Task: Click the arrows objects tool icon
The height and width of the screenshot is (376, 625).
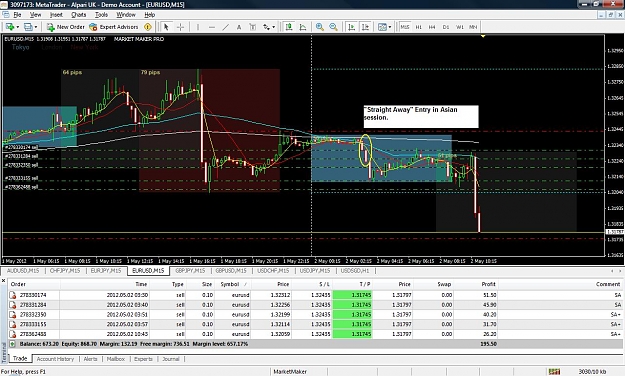Action: pyautogui.click(x=266, y=27)
